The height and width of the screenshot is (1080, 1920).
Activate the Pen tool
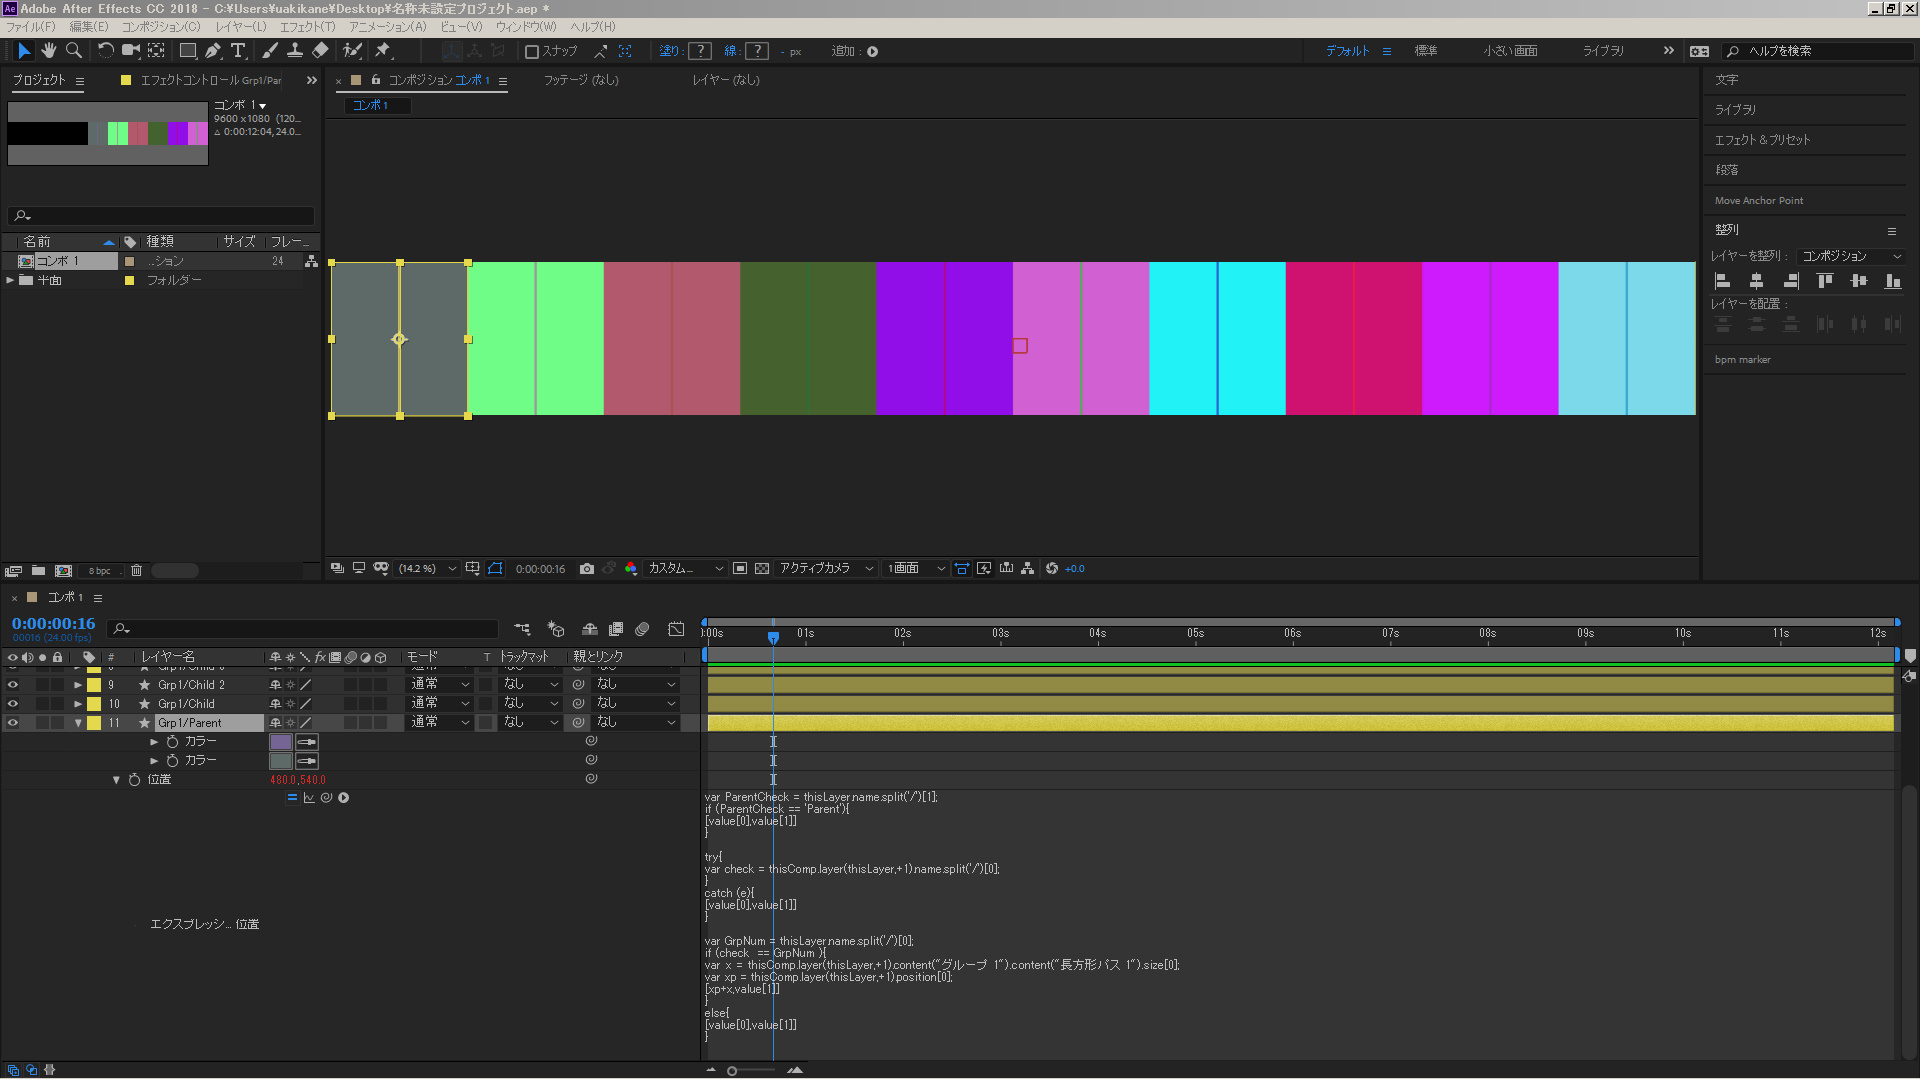click(x=212, y=50)
